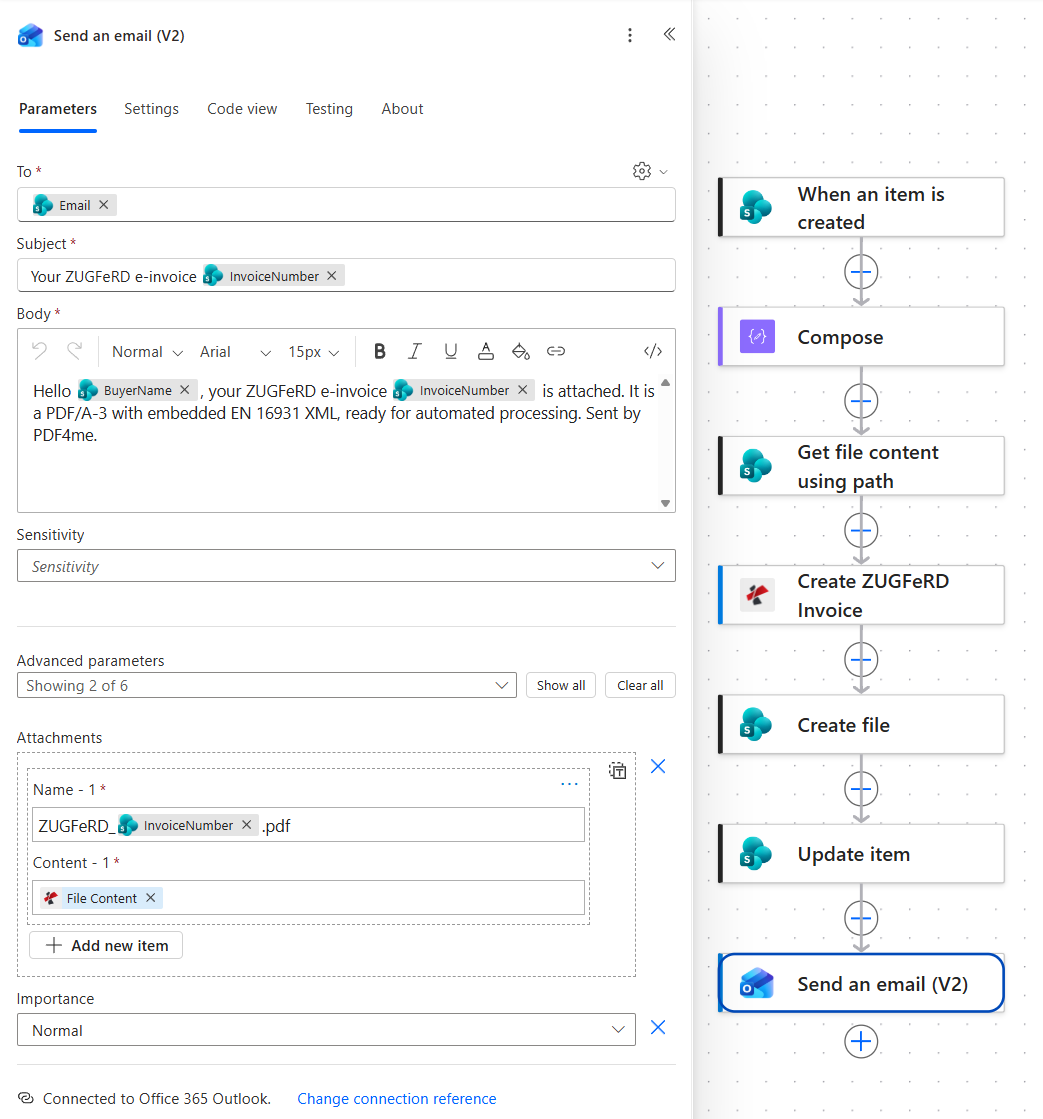Viewport: 1043px width, 1119px height.
Task: Select the Update item action
Action: tap(861, 854)
